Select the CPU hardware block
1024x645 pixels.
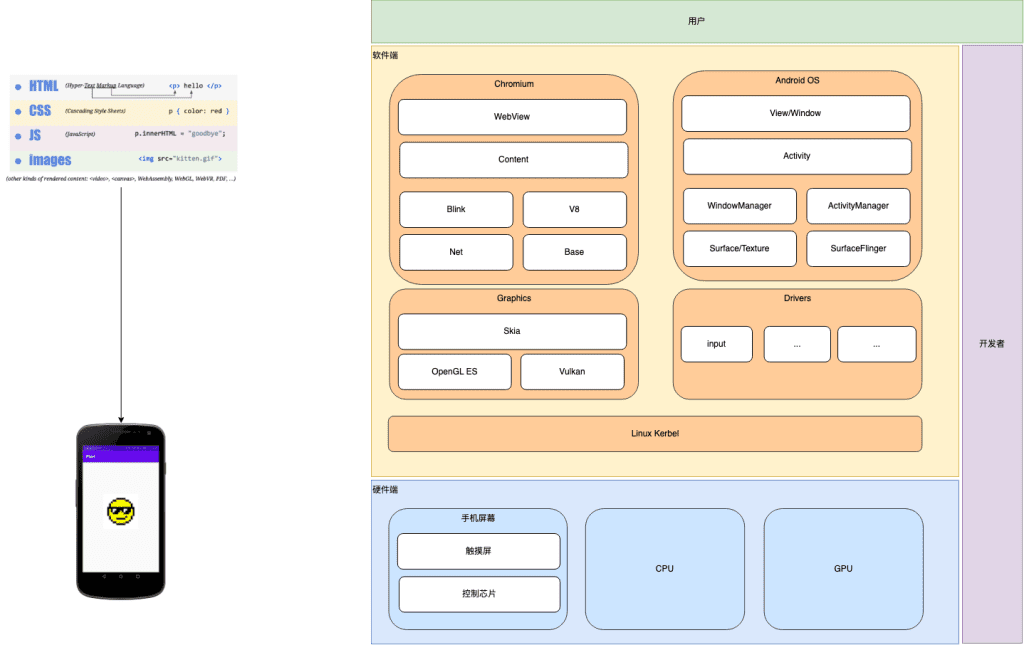[x=665, y=569]
